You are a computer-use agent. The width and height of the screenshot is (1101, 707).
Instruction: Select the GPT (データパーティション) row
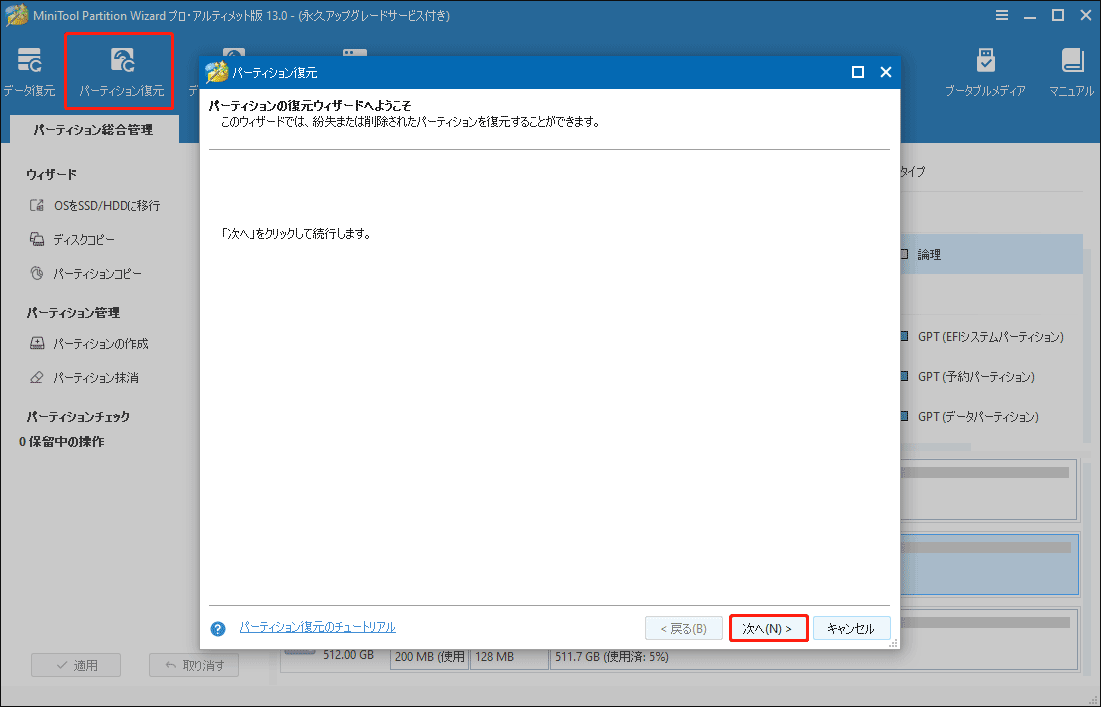[x=991, y=416]
